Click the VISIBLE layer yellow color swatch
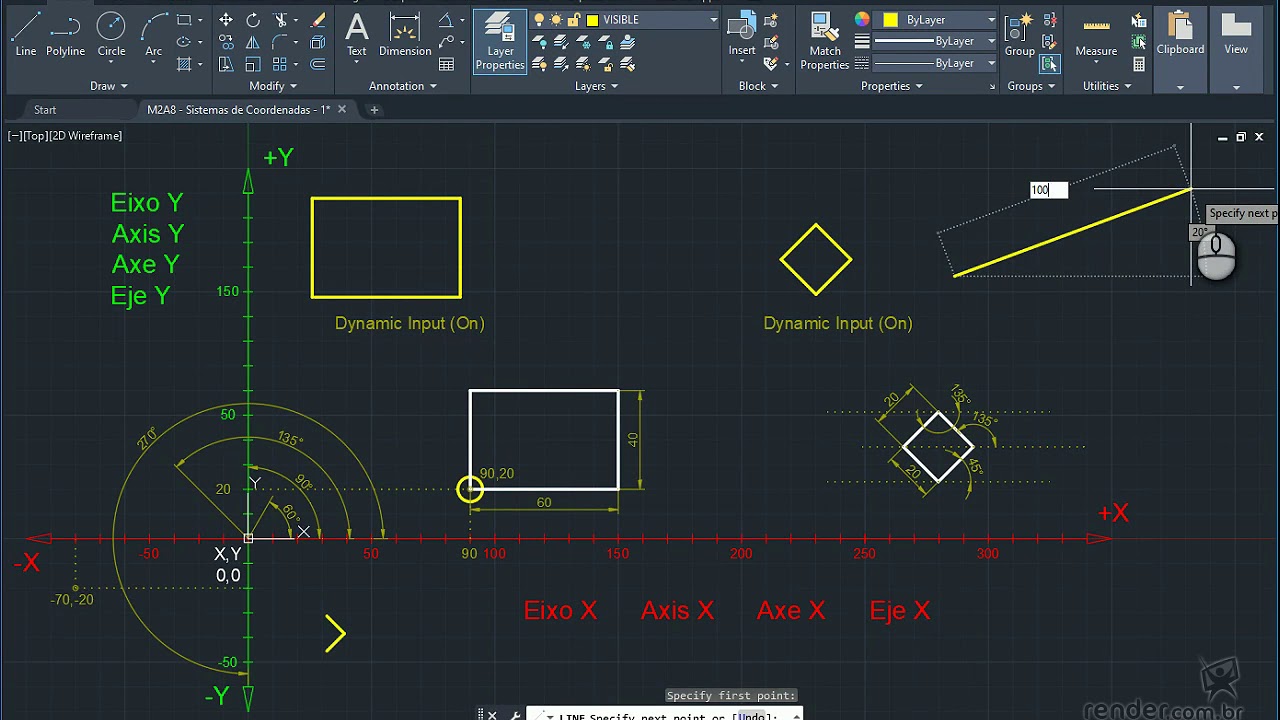 coord(592,20)
